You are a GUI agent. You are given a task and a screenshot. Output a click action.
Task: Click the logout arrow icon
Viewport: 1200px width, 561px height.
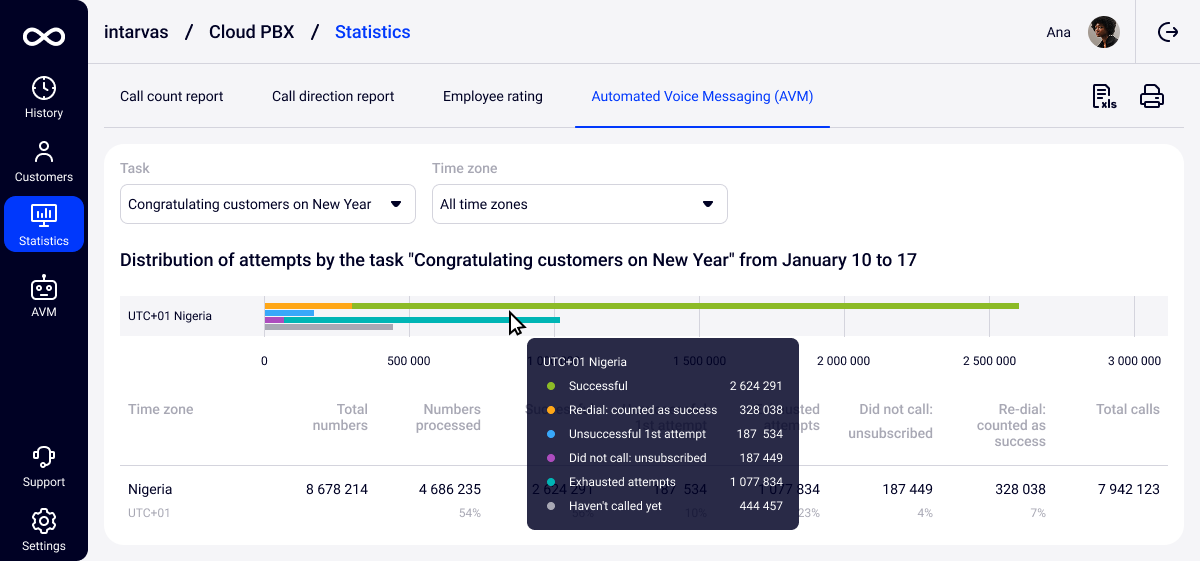(x=1168, y=32)
